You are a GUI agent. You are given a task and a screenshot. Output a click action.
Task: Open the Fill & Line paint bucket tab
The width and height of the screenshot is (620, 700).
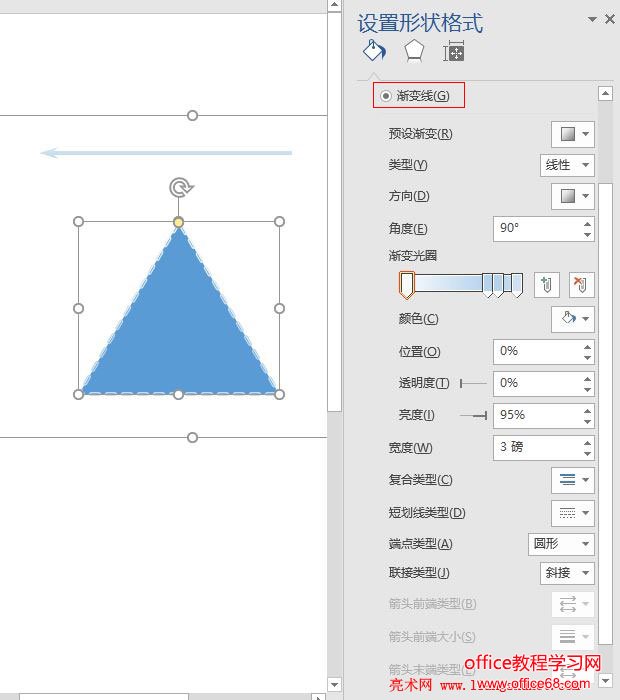coord(374,50)
